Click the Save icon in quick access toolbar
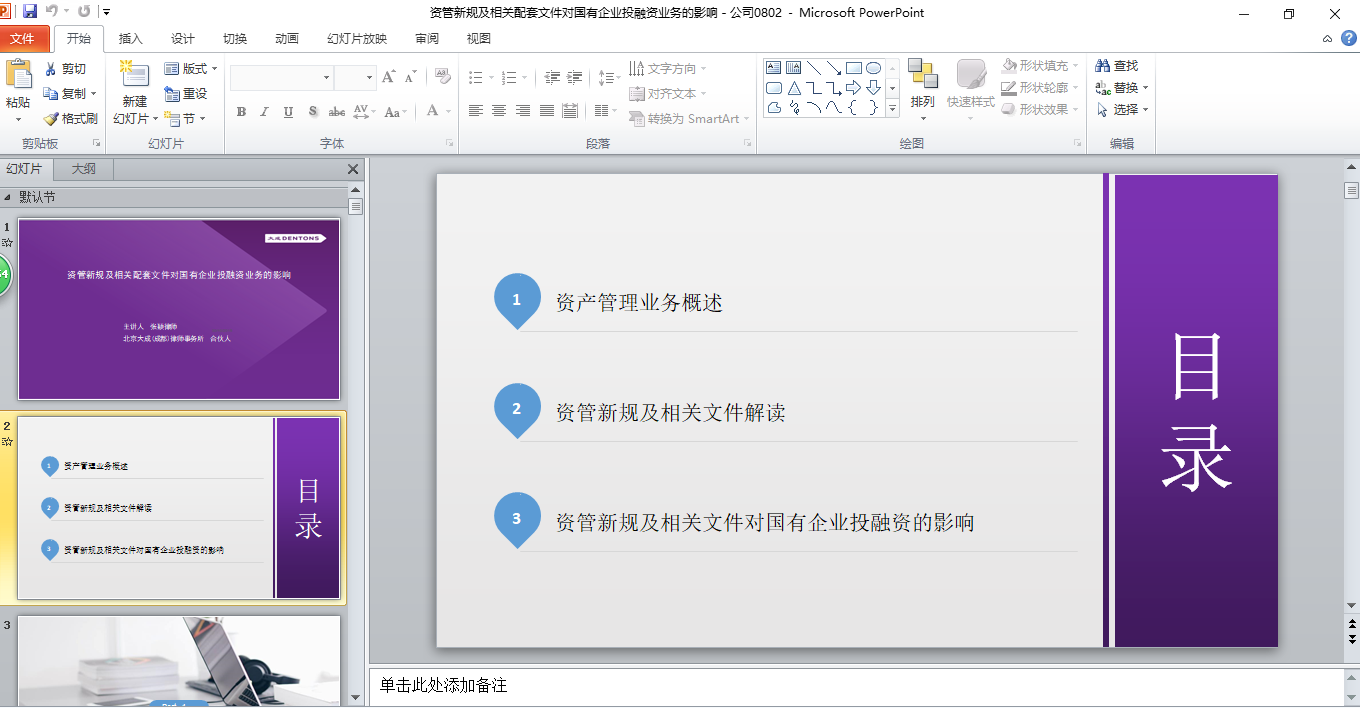The width and height of the screenshot is (1360, 708). (30, 12)
